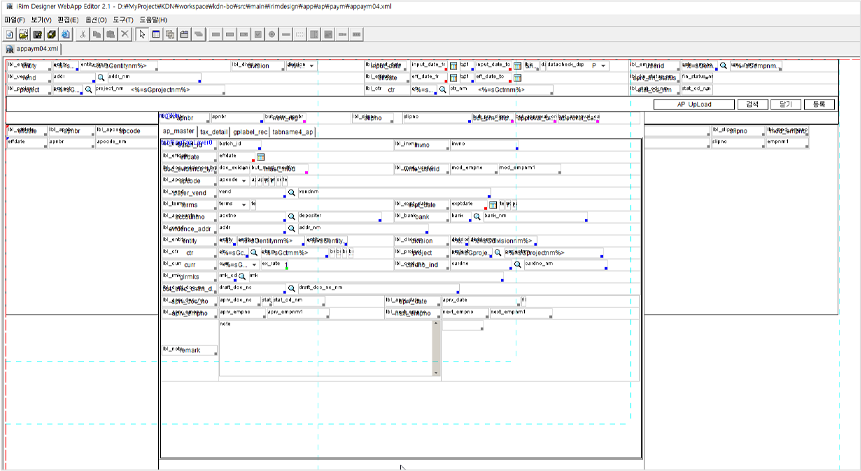861x471 pixels.
Task: Click the Cut scissors icon
Action: coord(82,35)
